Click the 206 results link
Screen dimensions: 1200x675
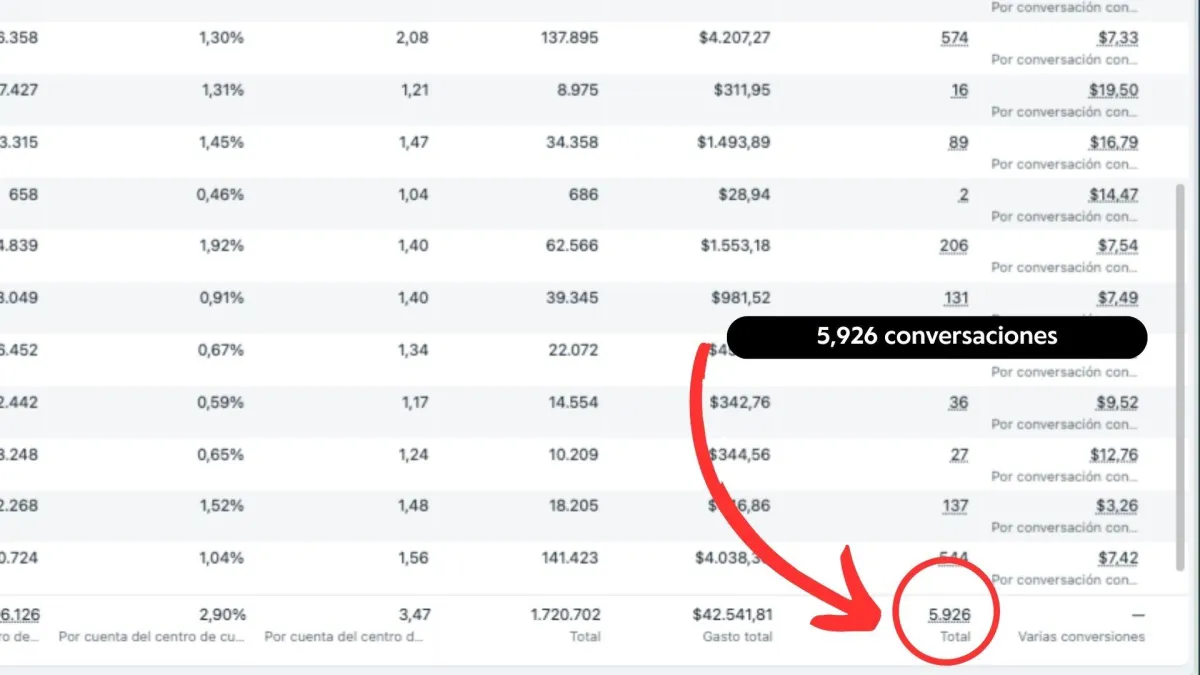tap(955, 246)
